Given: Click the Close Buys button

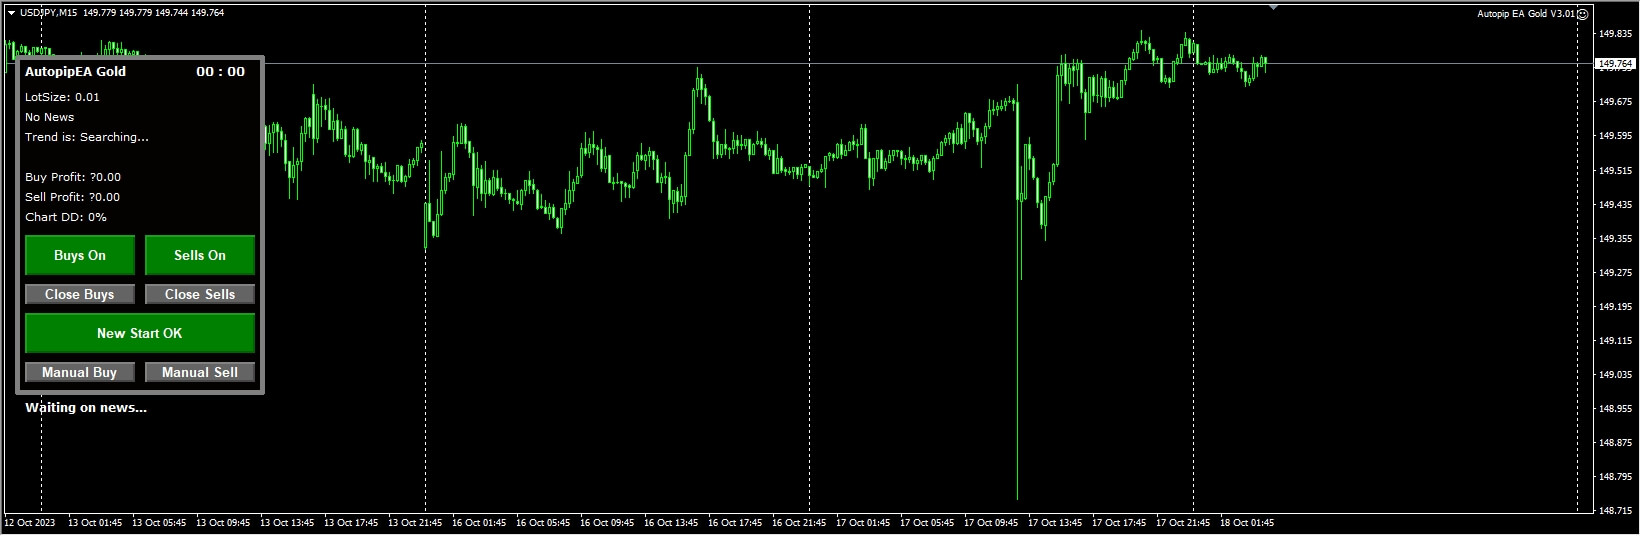Looking at the screenshot, I should coord(80,294).
